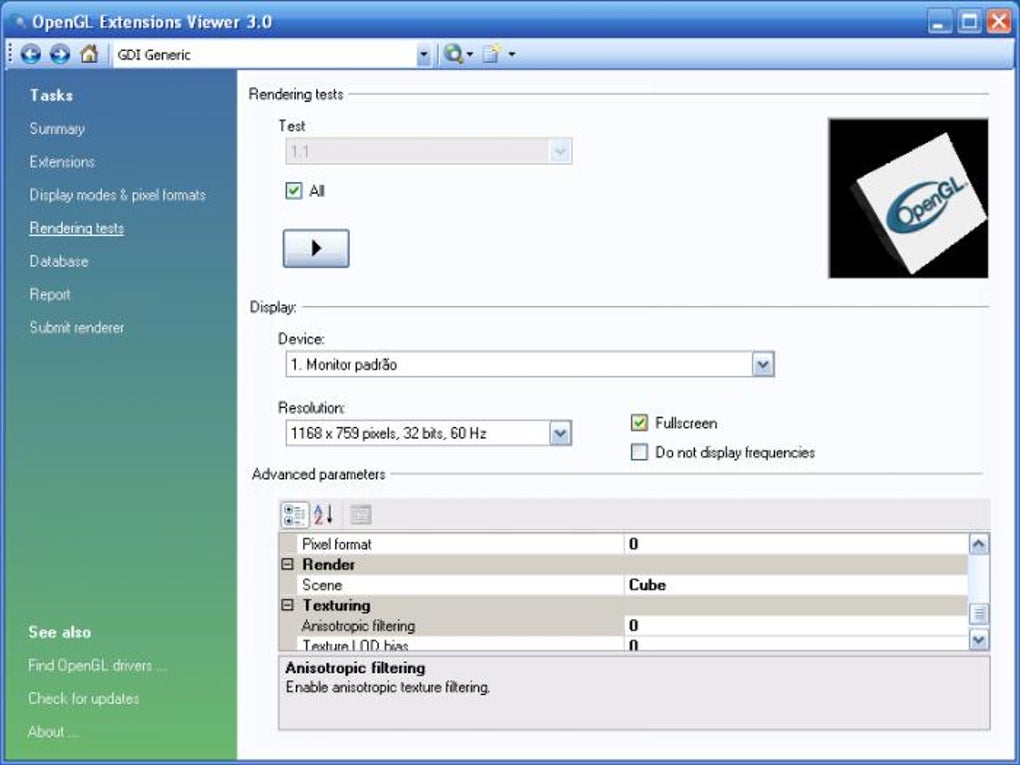Click Find OpenGL drivers link
Image resolution: width=1020 pixels, height=765 pixels.
click(x=97, y=665)
